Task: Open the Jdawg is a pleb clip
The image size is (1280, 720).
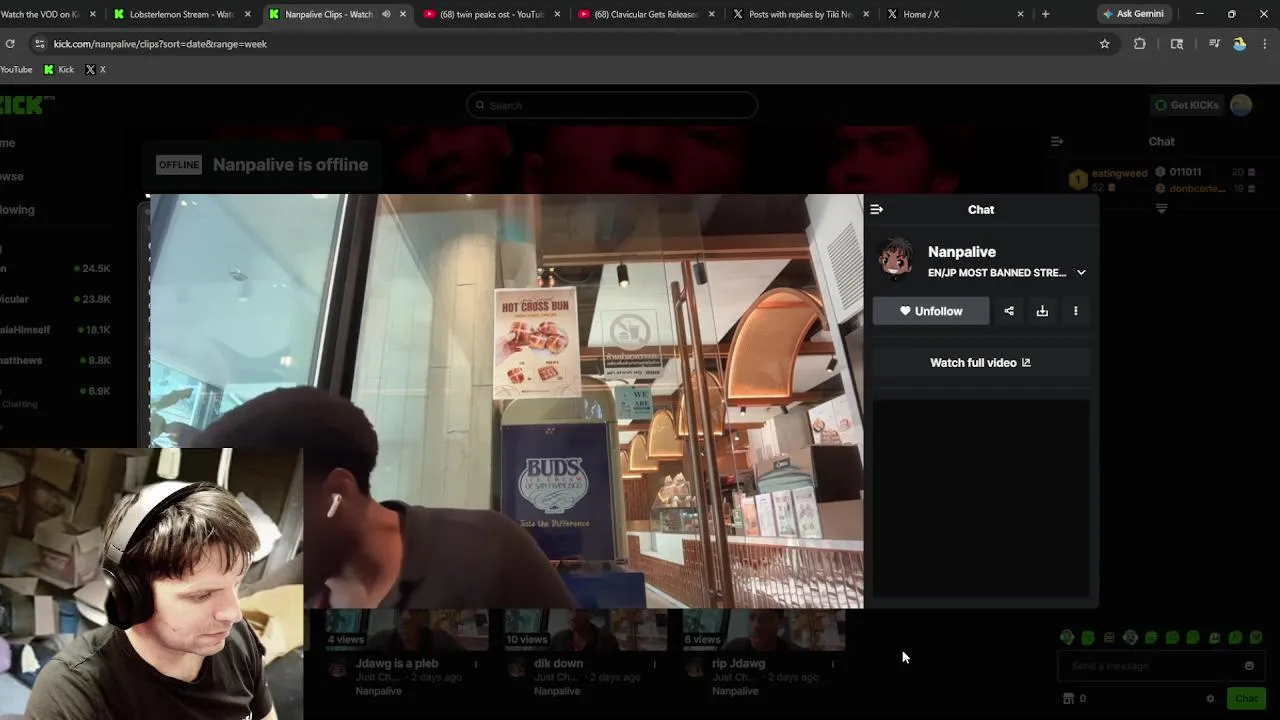Action: pos(397,663)
